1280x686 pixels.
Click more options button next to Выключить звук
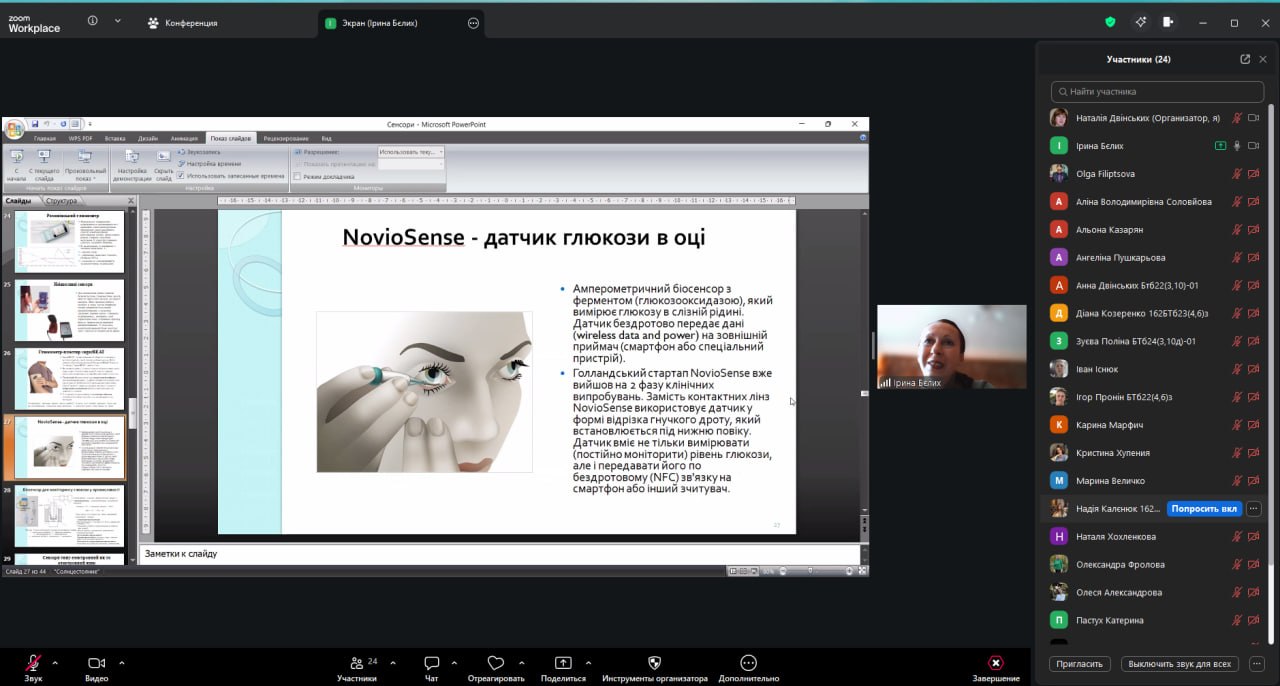(1257, 663)
